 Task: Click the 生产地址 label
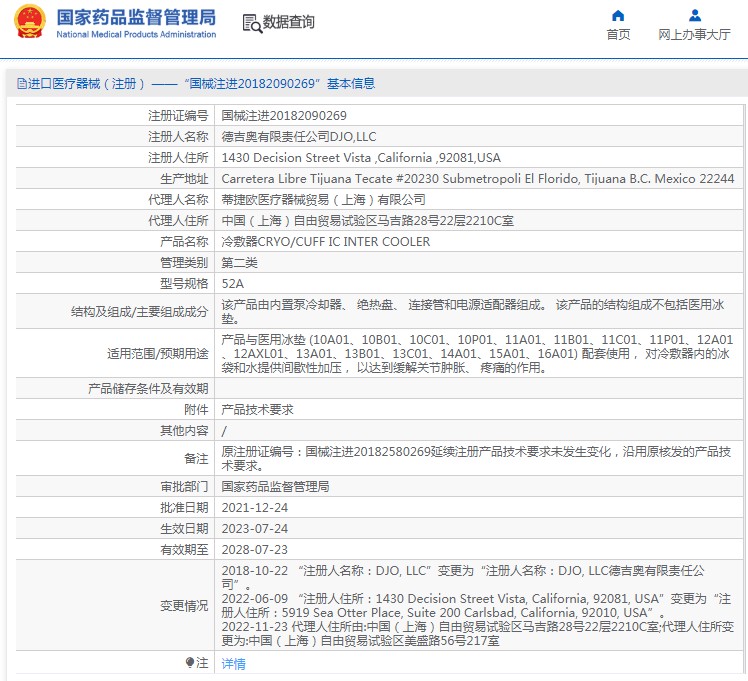point(184,178)
